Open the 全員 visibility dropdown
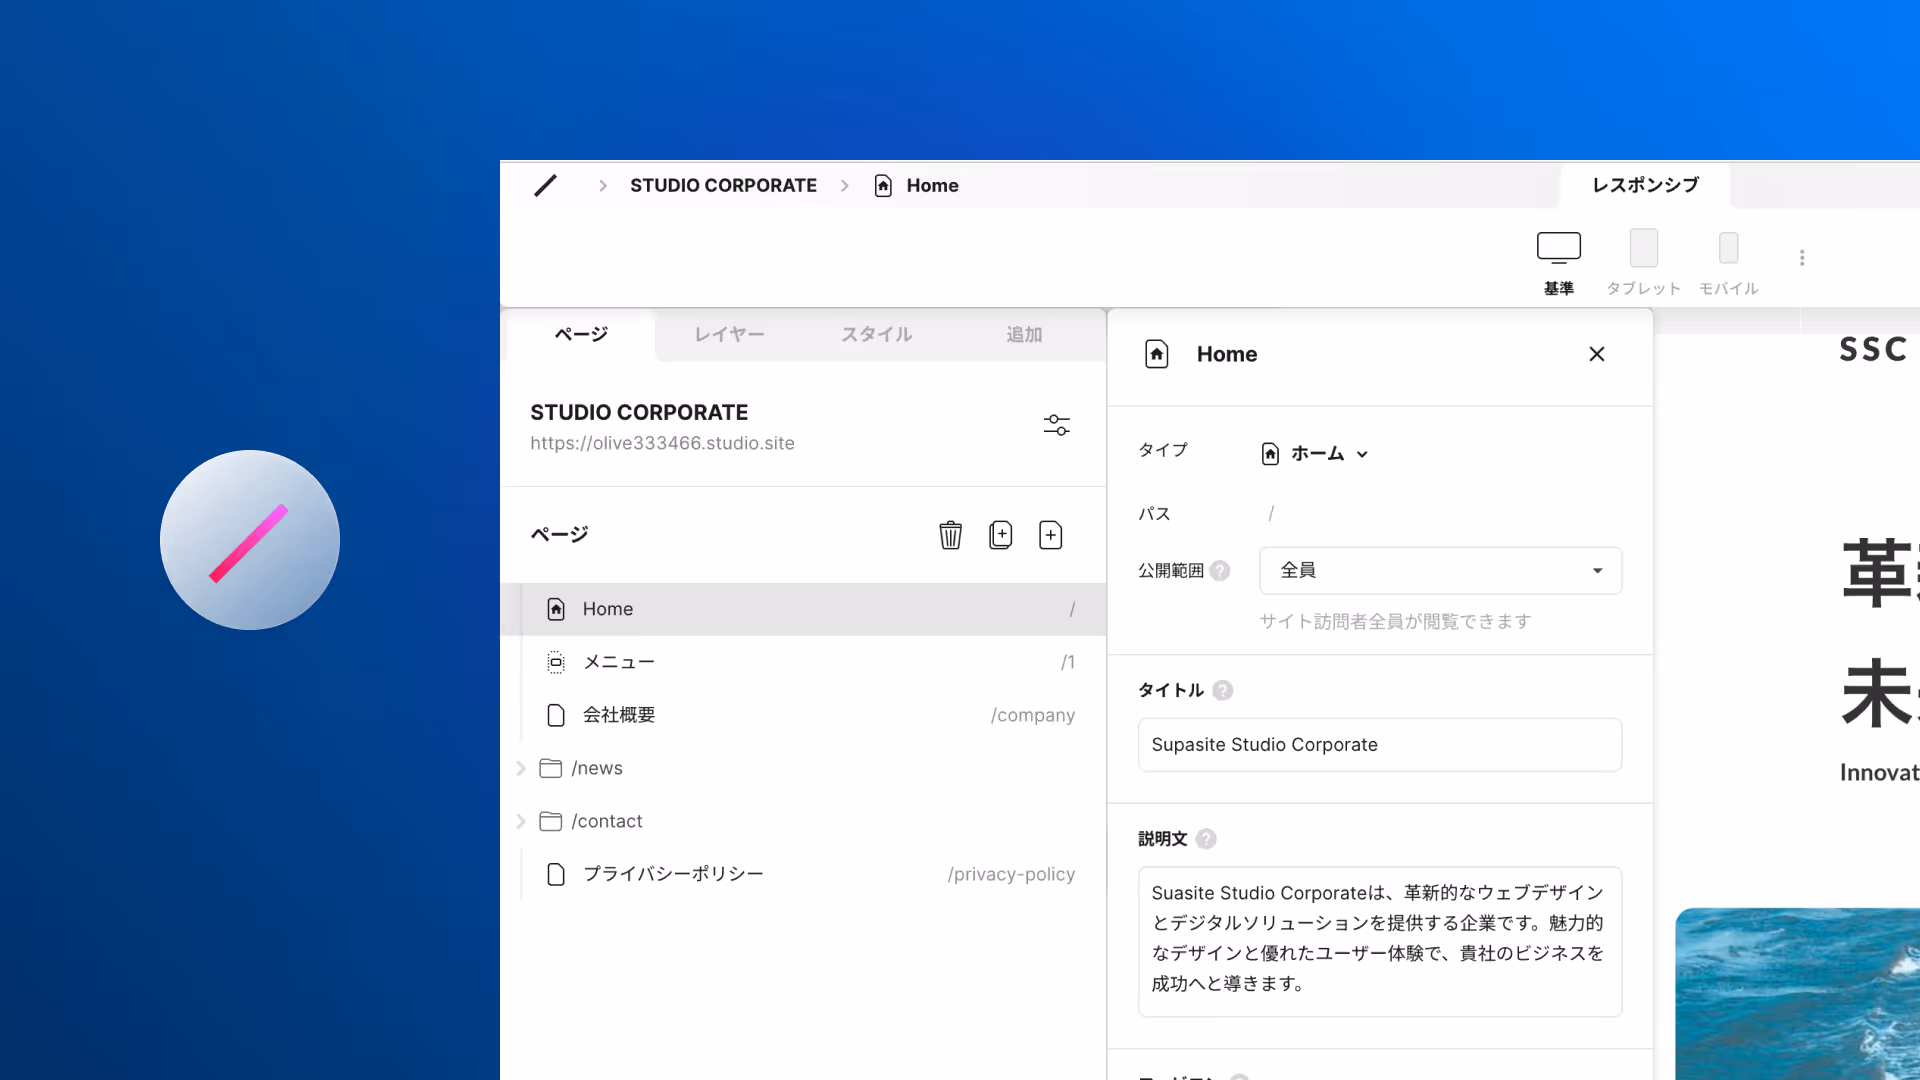 tap(1440, 570)
